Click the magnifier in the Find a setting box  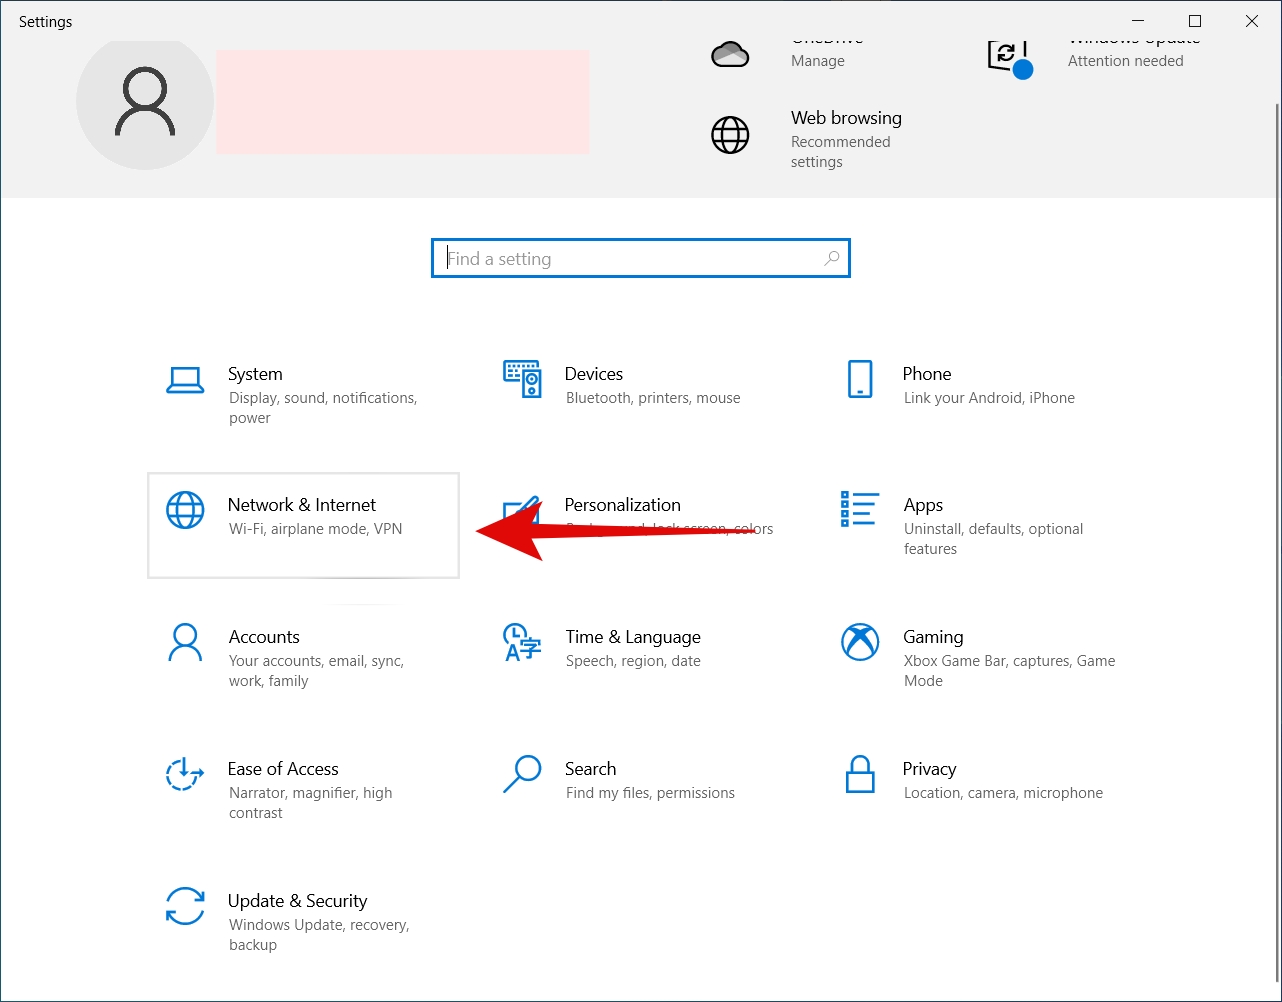[x=831, y=259]
